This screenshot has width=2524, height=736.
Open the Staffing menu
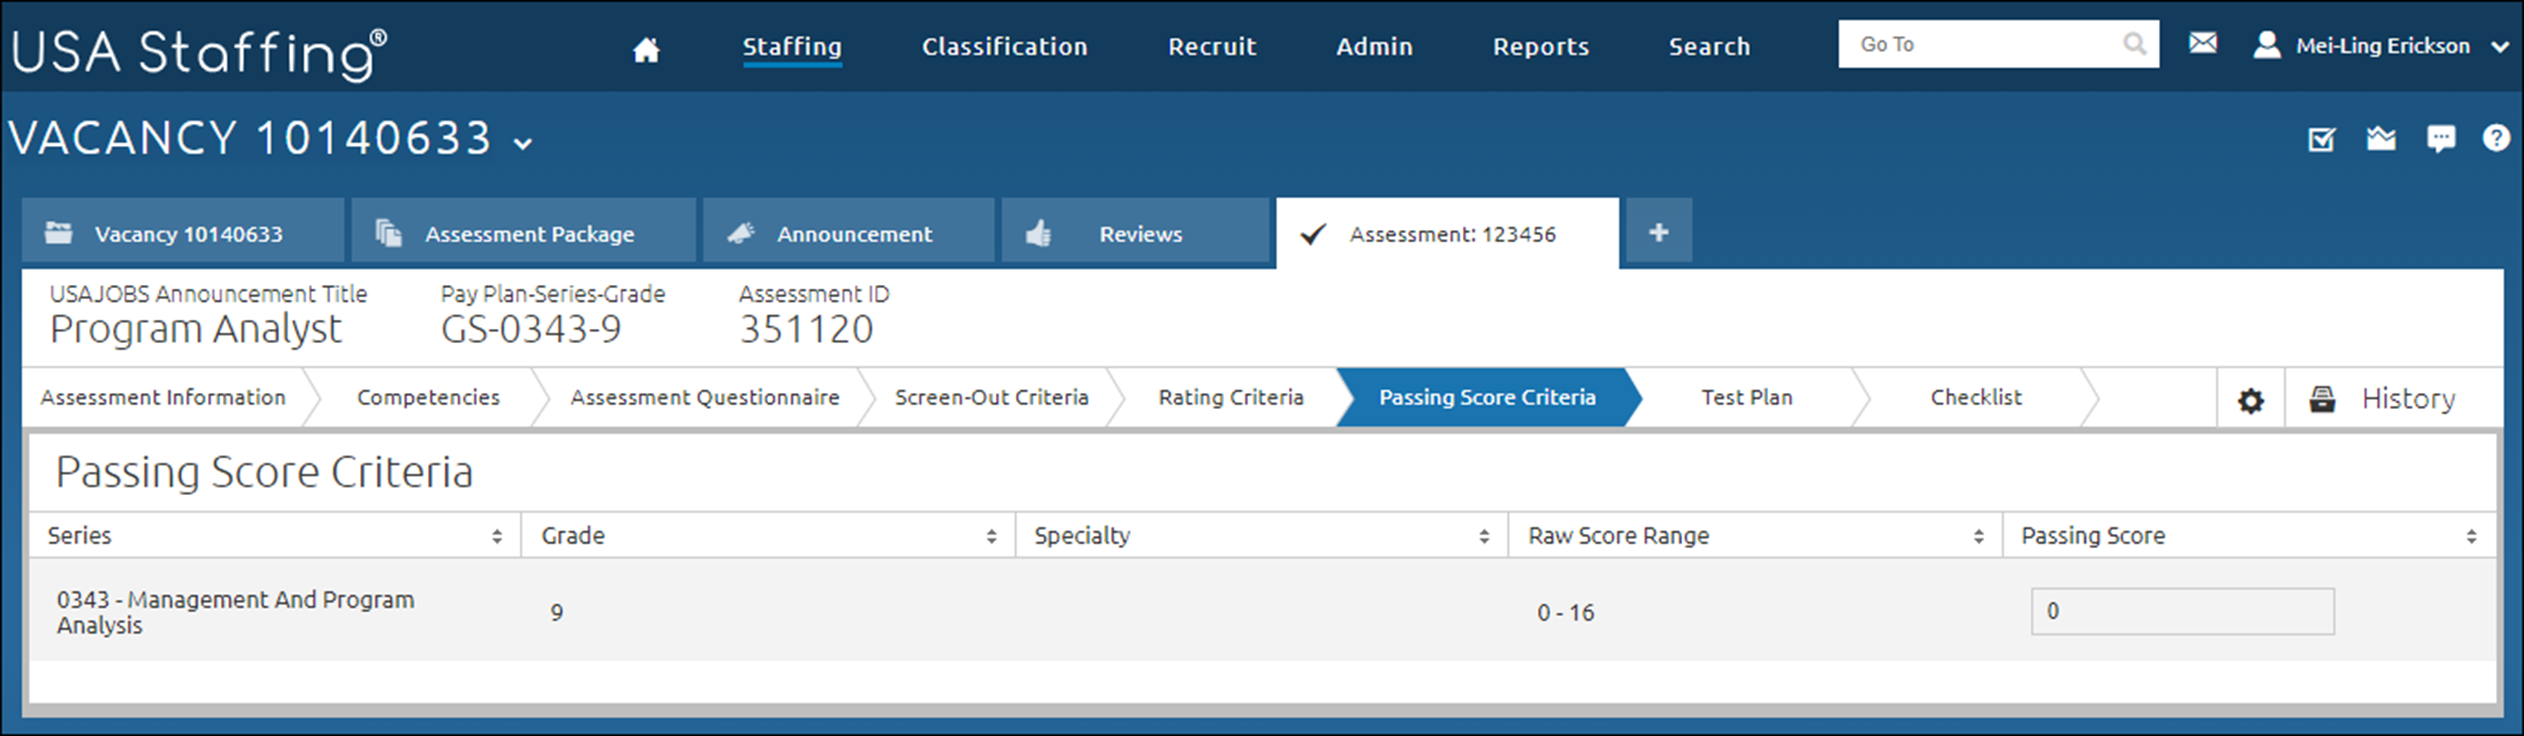point(792,47)
